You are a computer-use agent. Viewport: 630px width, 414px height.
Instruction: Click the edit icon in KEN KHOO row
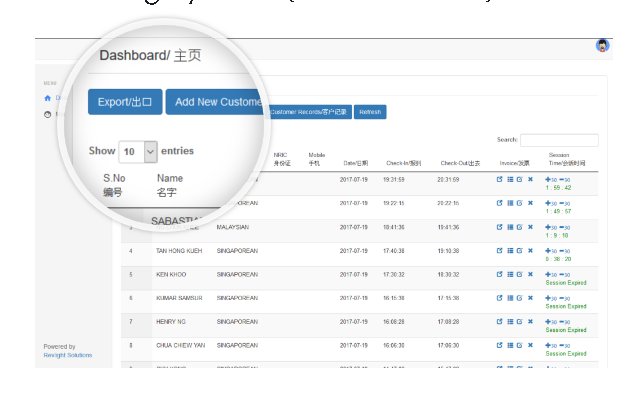tap(520, 275)
